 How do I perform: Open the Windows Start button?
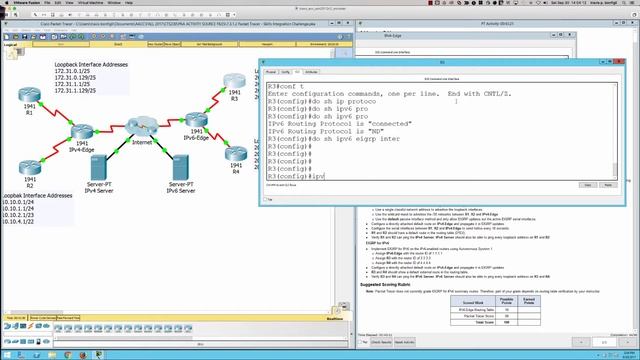click(7, 355)
